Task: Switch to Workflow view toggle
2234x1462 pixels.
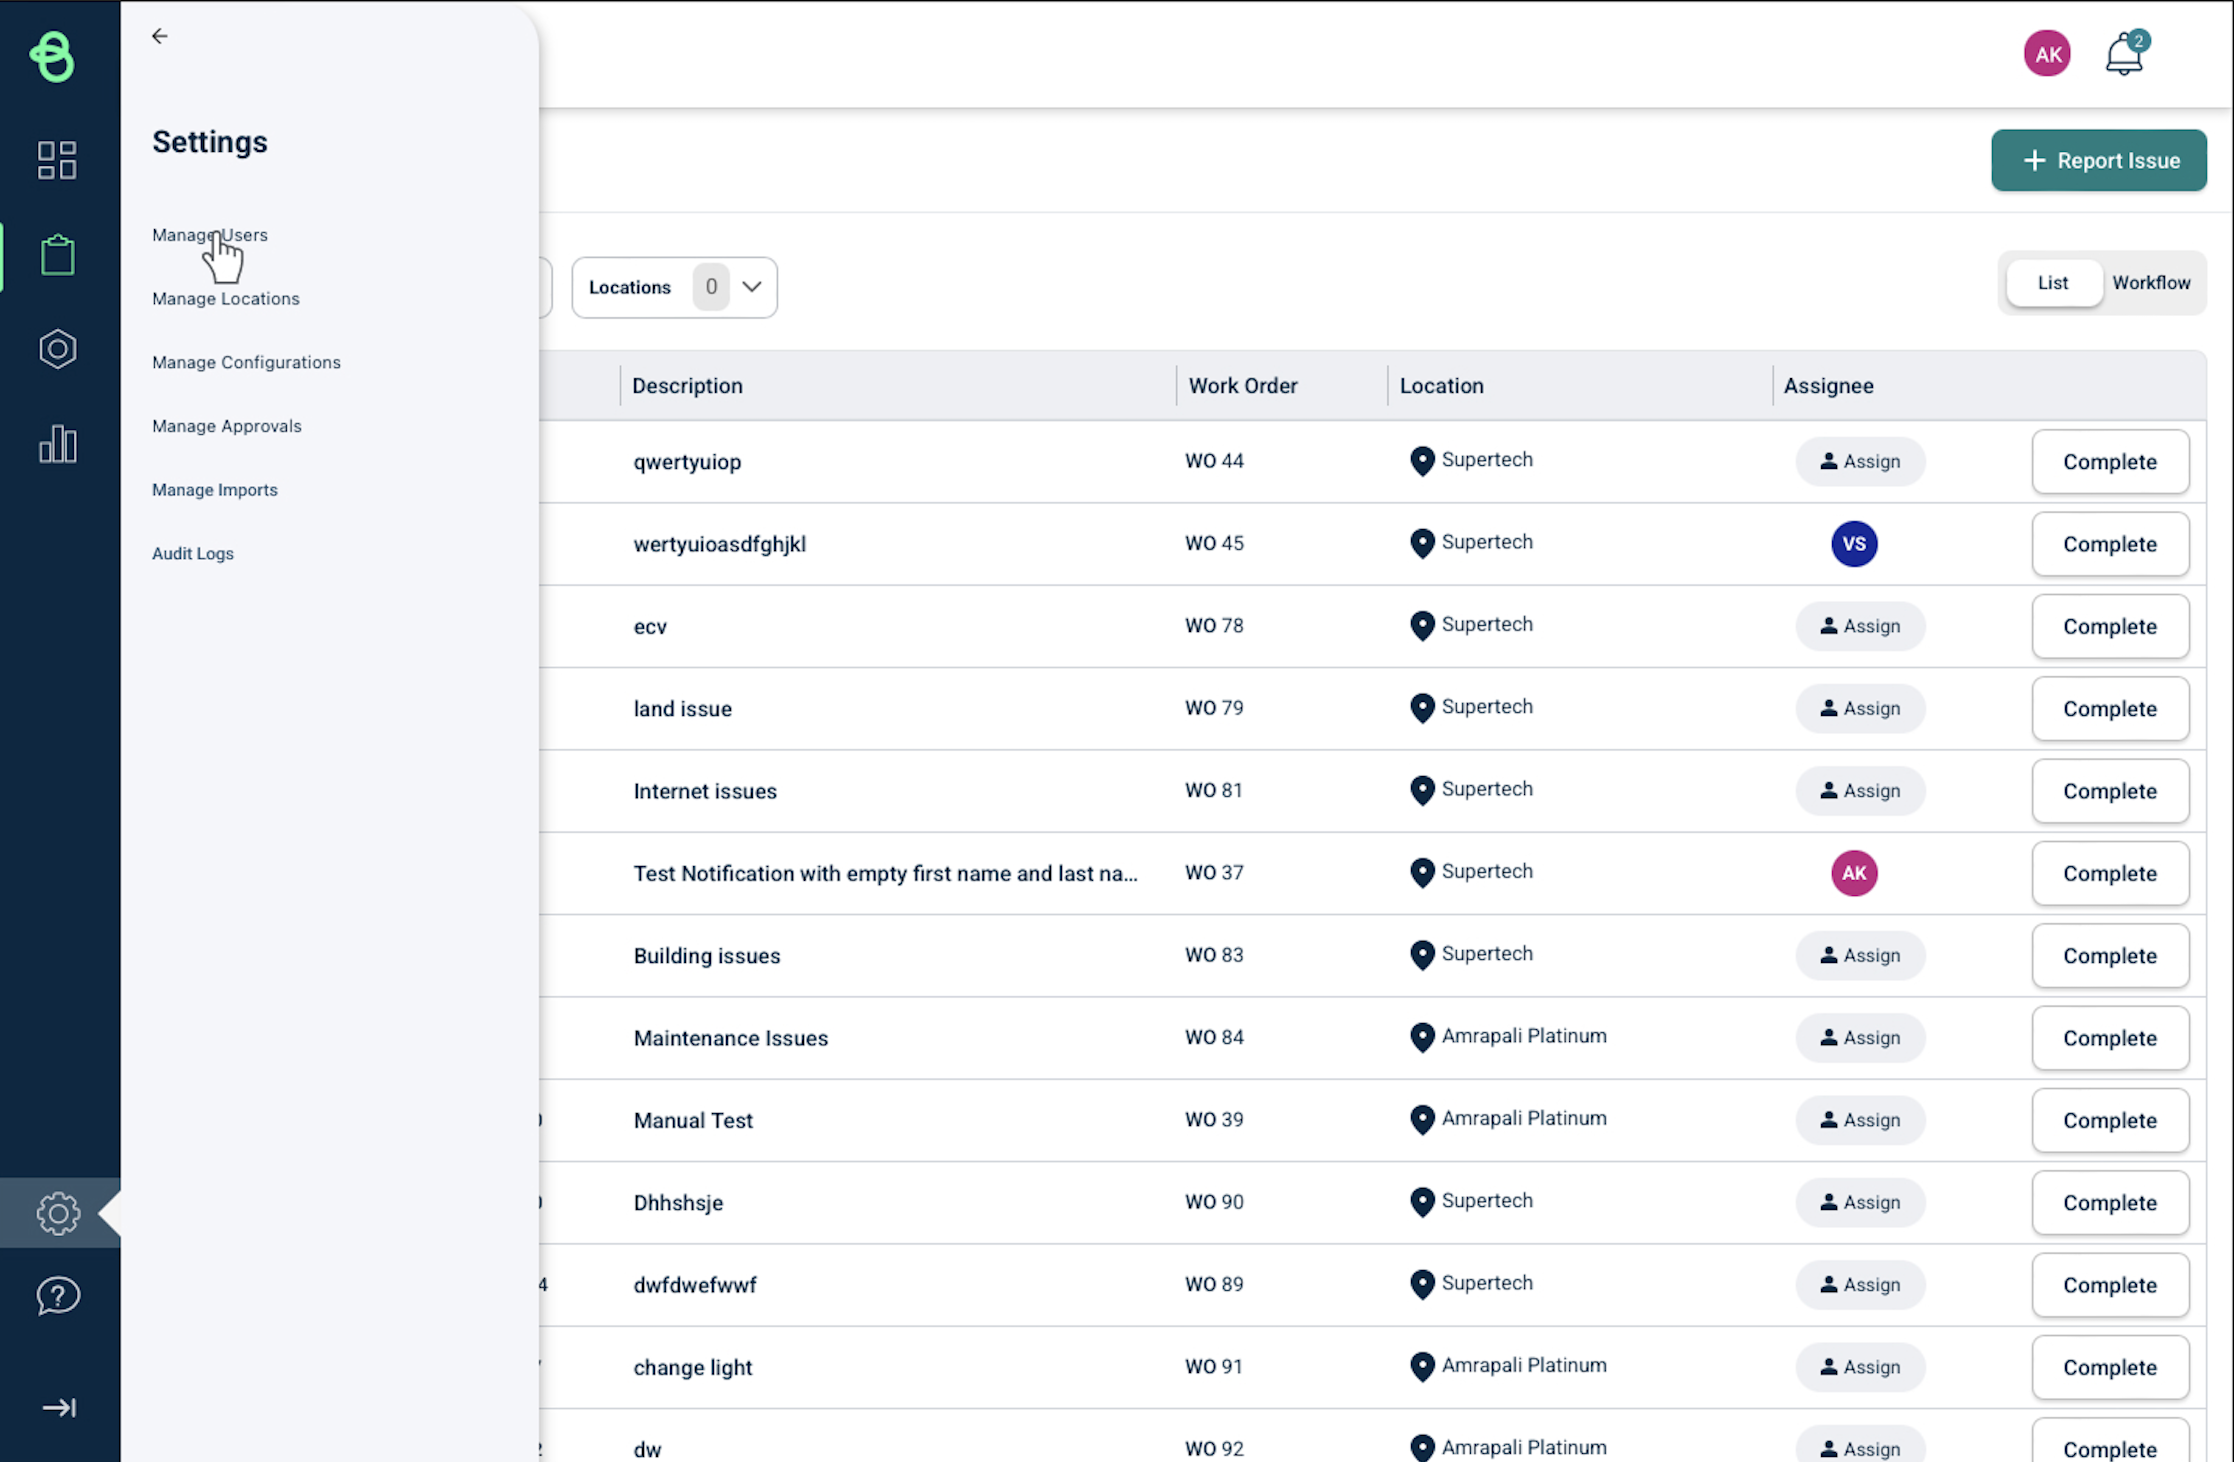Action: [x=2151, y=283]
